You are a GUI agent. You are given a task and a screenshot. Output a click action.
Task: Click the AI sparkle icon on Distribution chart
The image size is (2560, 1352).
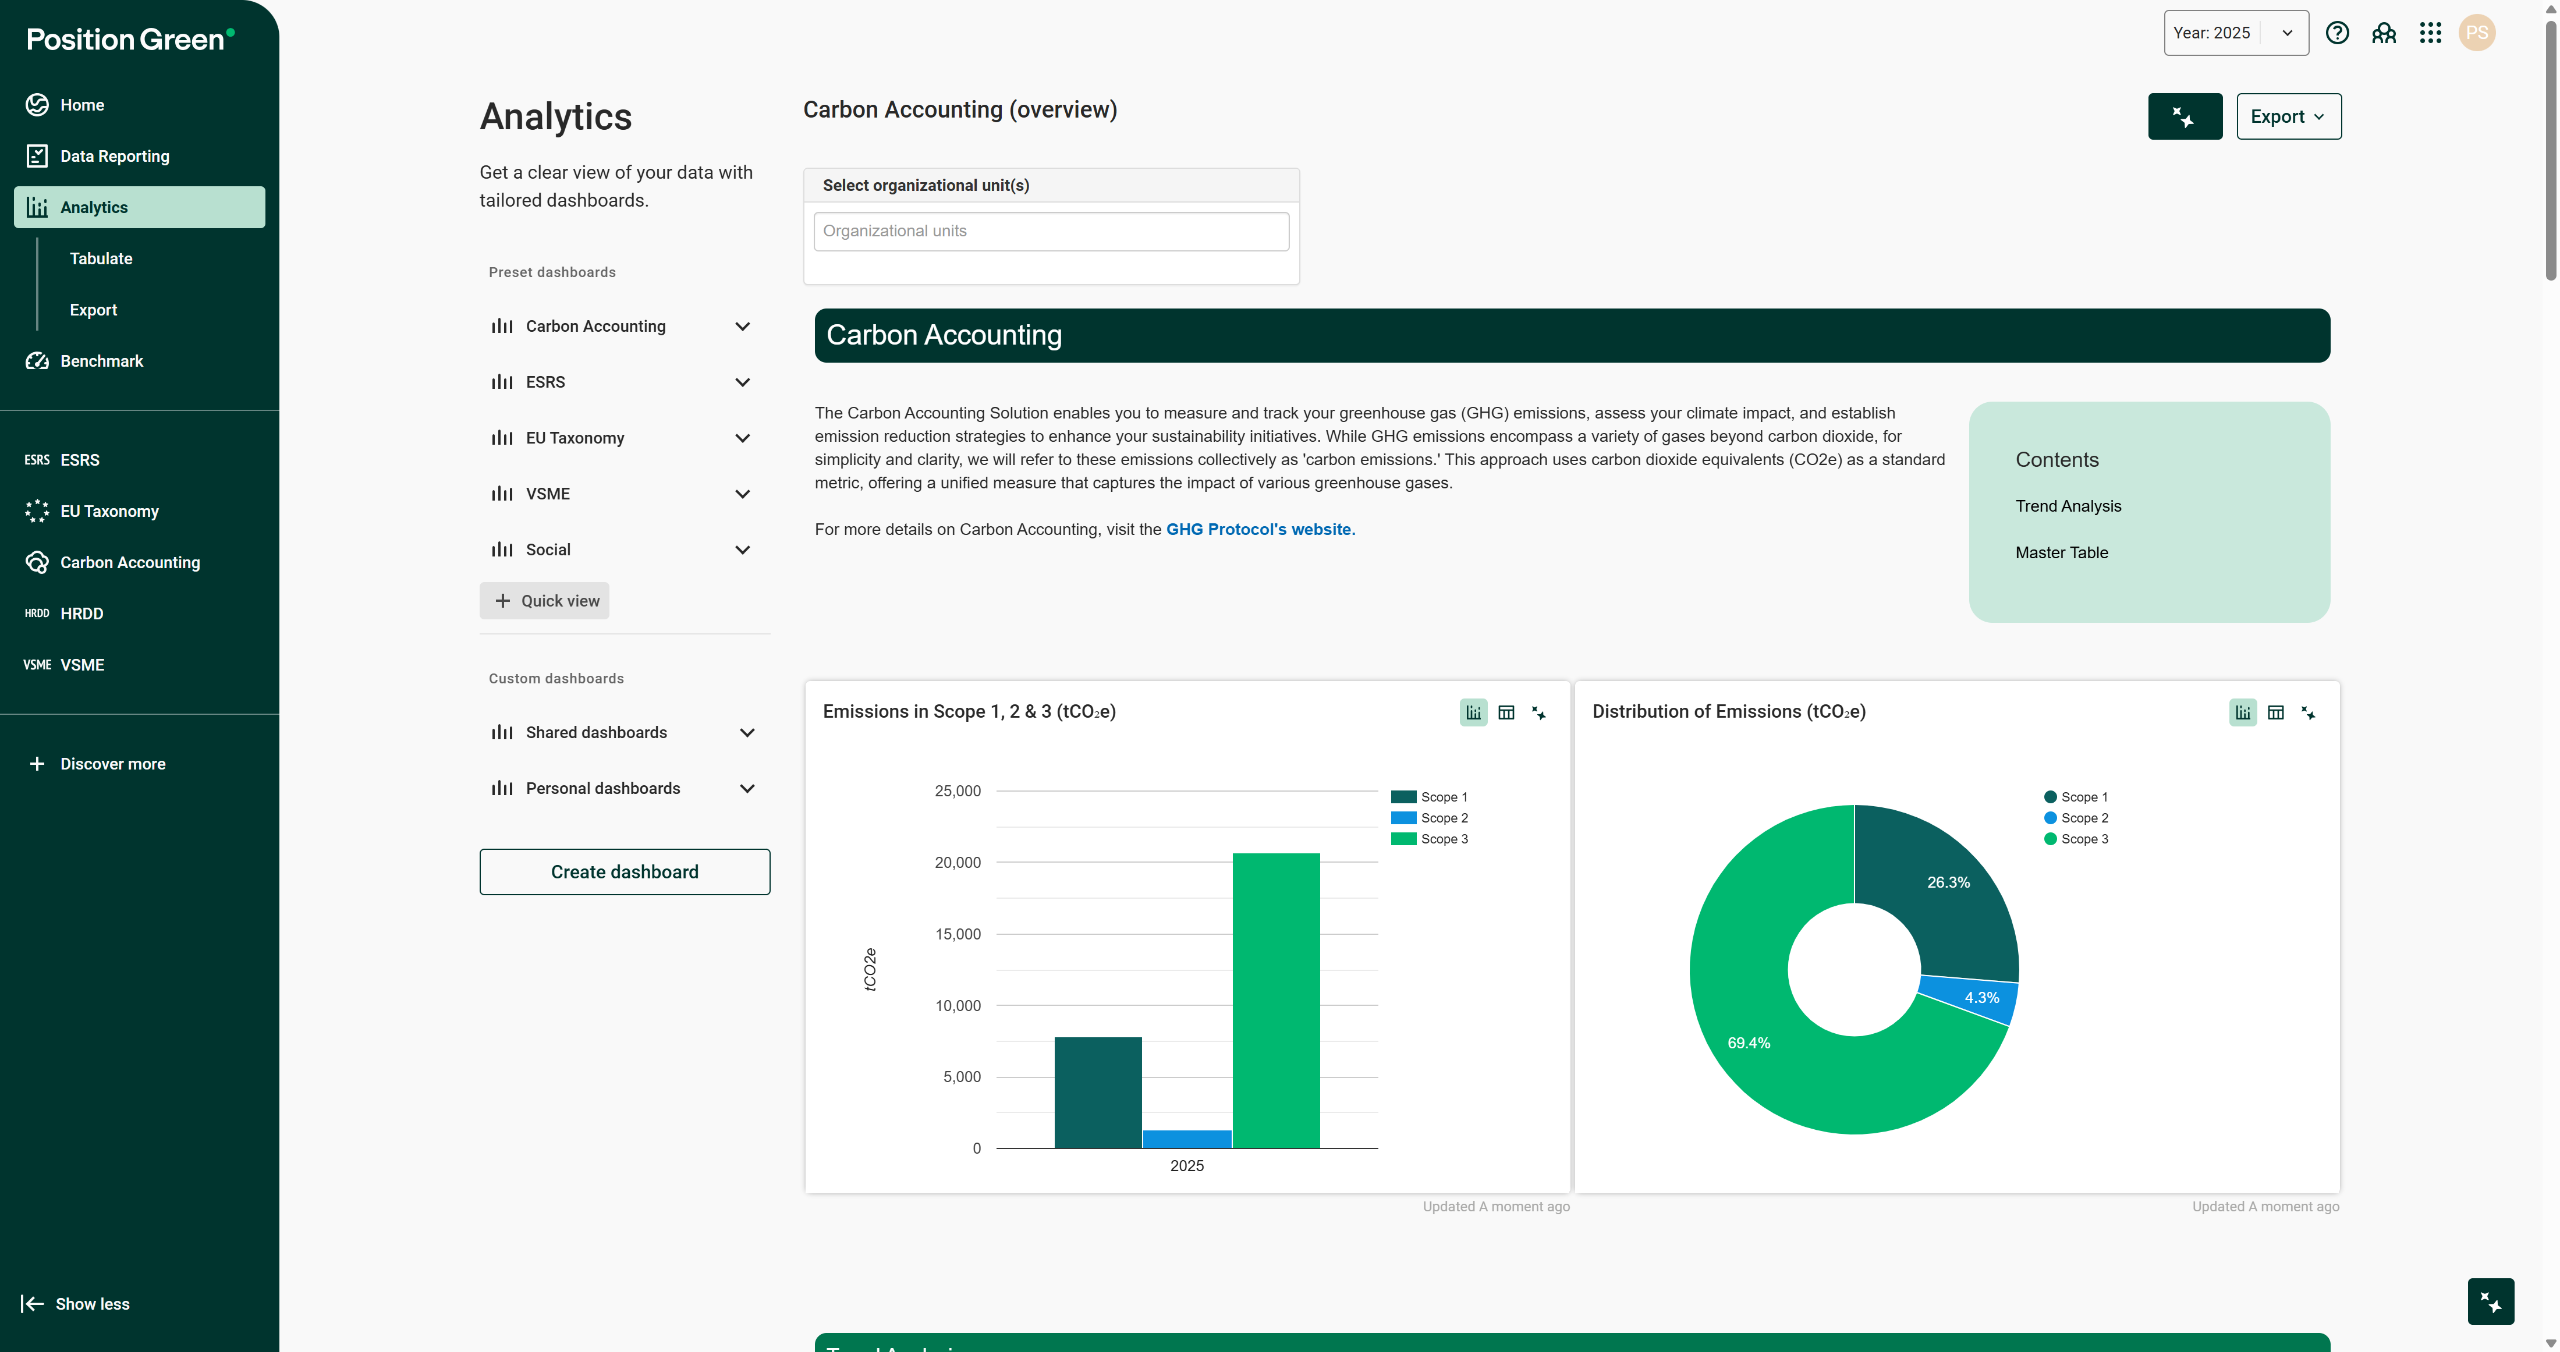click(x=2308, y=713)
